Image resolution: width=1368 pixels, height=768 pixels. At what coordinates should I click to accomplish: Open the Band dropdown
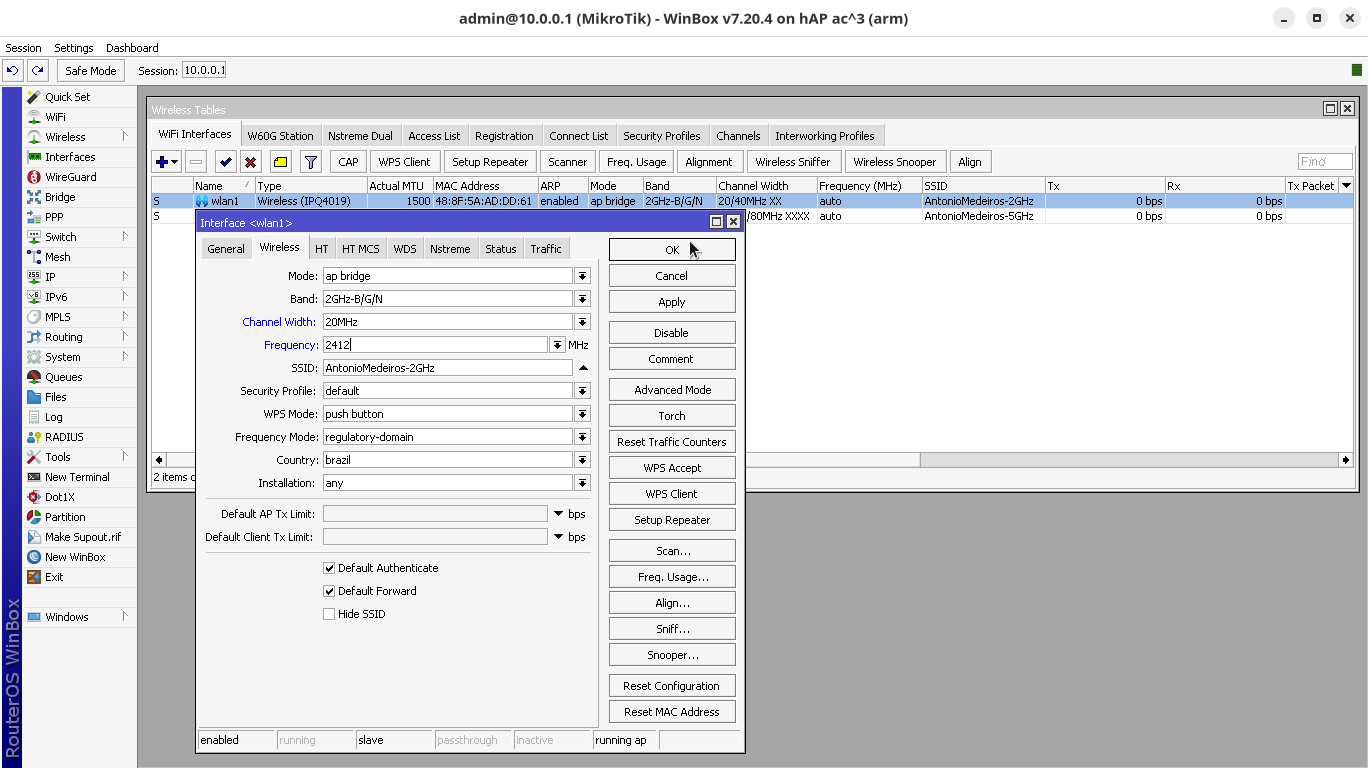(582, 299)
